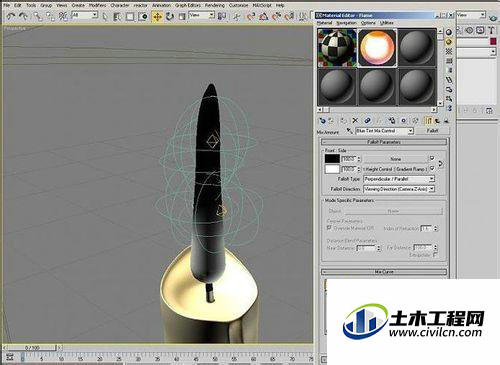The height and width of the screenshot is (365, 500).
Task: Click Sample Type sphere icon in Material Editor
Action: point(449,32)
